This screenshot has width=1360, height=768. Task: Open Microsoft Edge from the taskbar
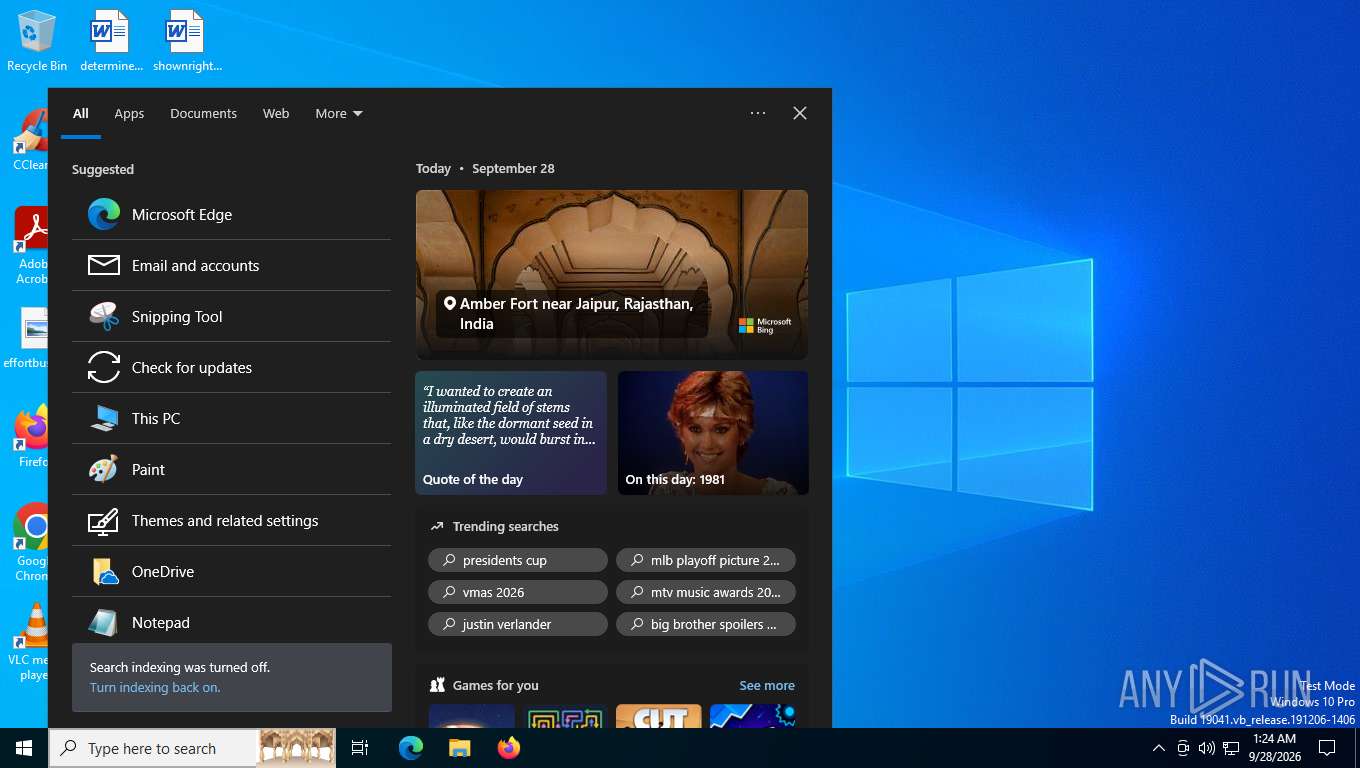(411, 748)
